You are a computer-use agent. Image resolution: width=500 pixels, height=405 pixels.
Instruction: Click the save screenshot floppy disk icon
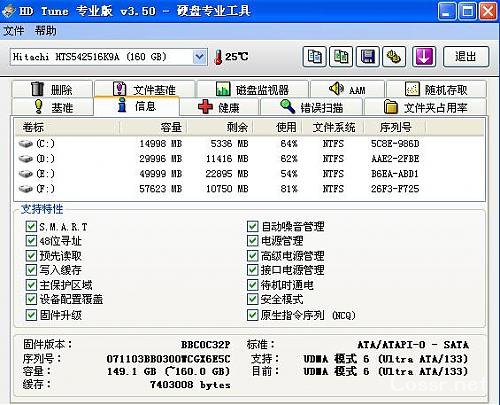[367, 57]
